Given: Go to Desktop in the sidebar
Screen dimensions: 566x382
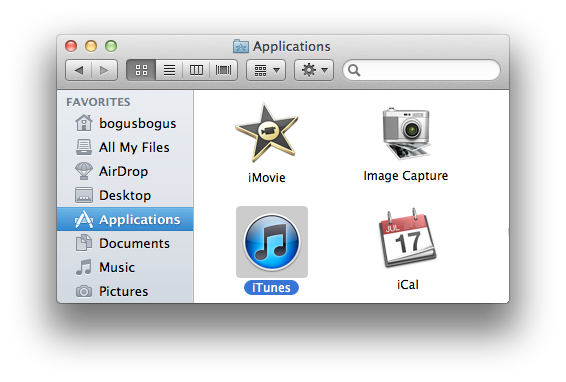Looking at the screenshot, I should coord(125,195).
